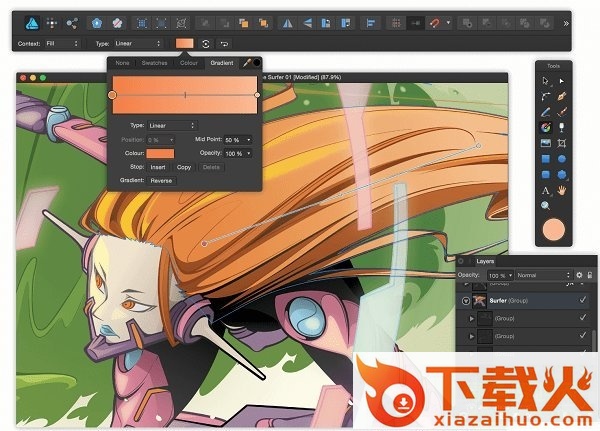
Task: Select the Zoom magnifier tool
Action: [x=546, y=207]
